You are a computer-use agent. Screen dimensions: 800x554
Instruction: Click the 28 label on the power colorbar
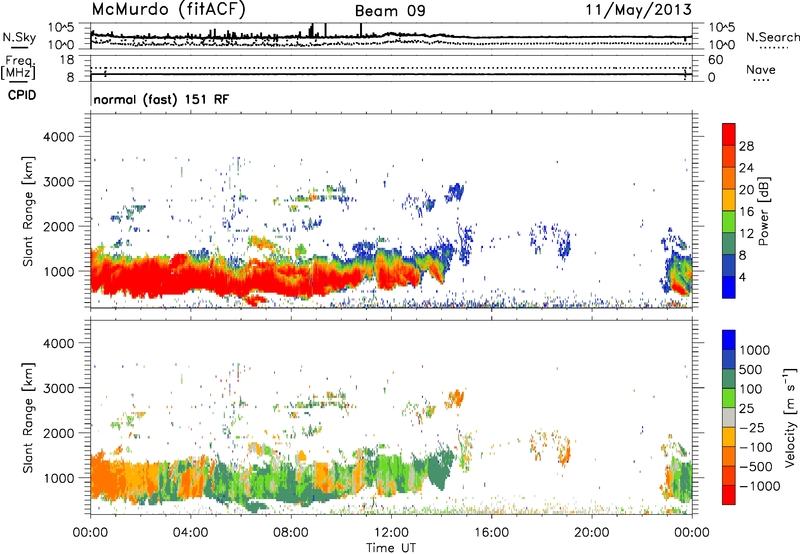[746, 146]
